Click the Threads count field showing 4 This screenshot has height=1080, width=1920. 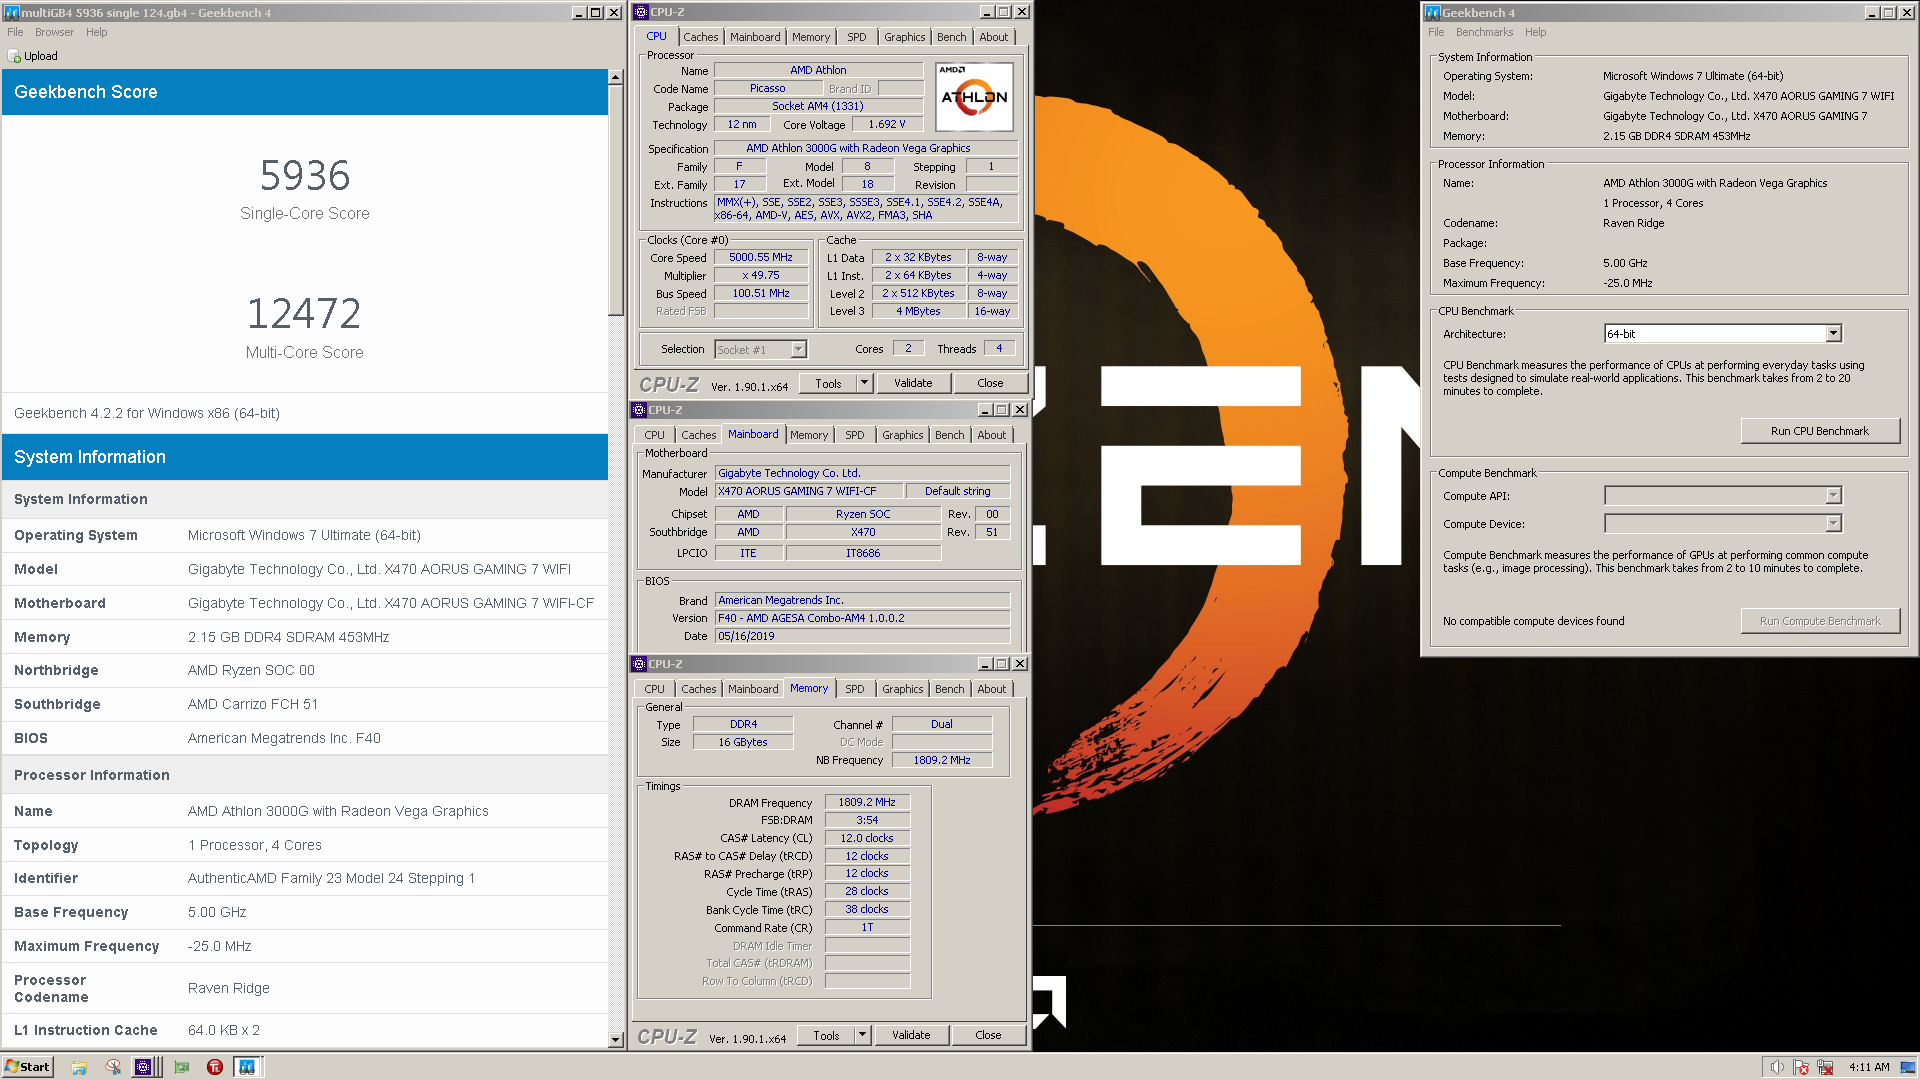click(999, 348)
